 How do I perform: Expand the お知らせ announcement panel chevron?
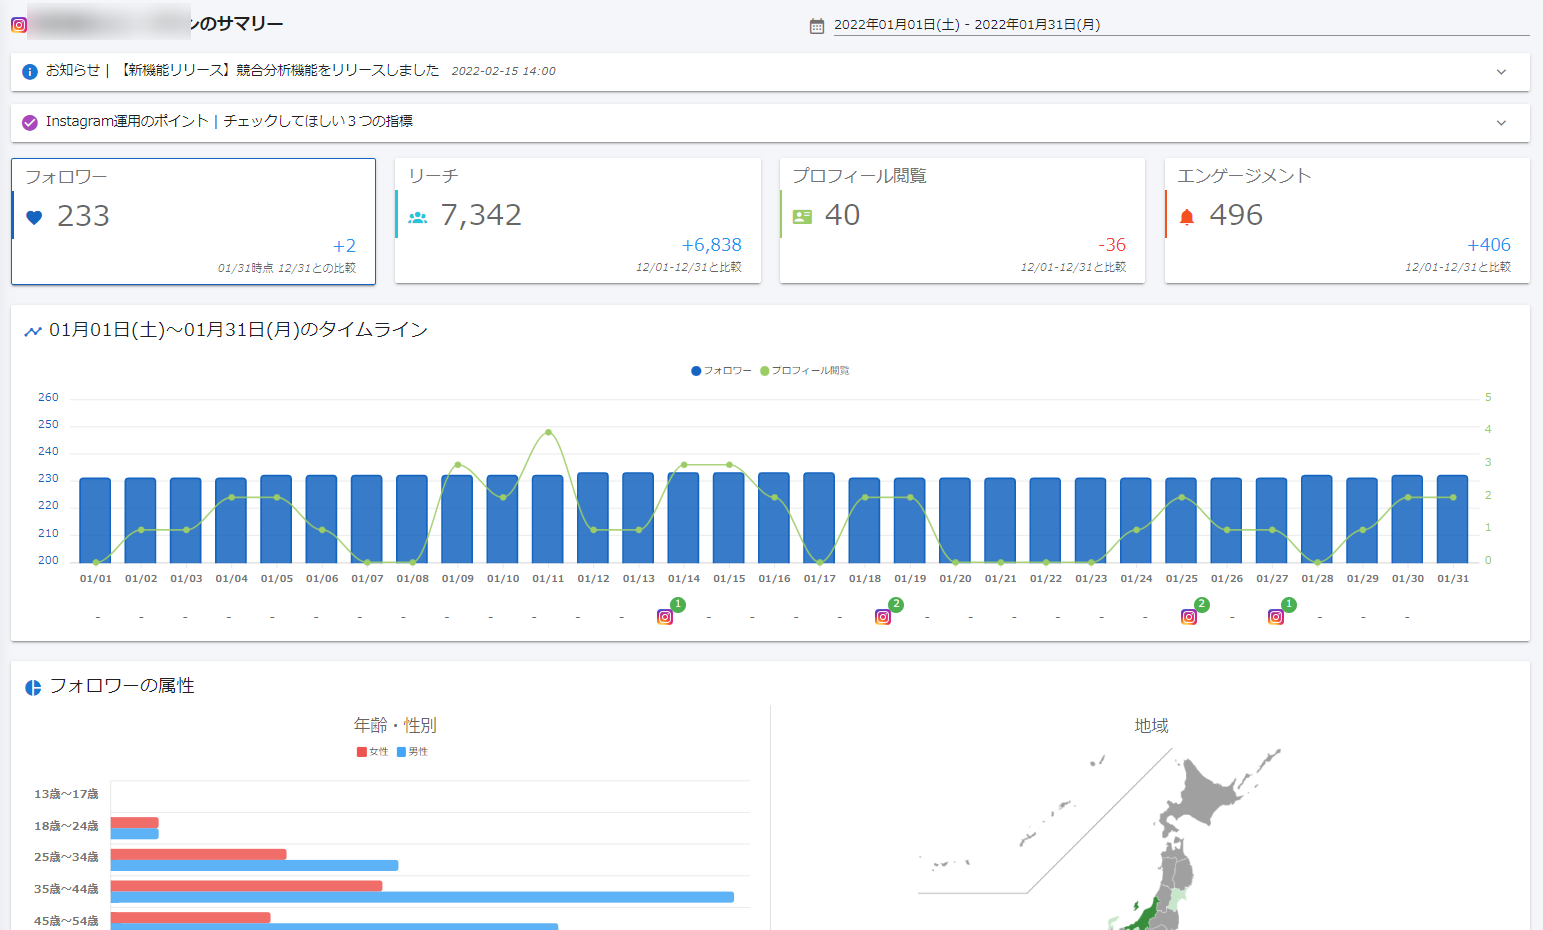[1501, 72]
